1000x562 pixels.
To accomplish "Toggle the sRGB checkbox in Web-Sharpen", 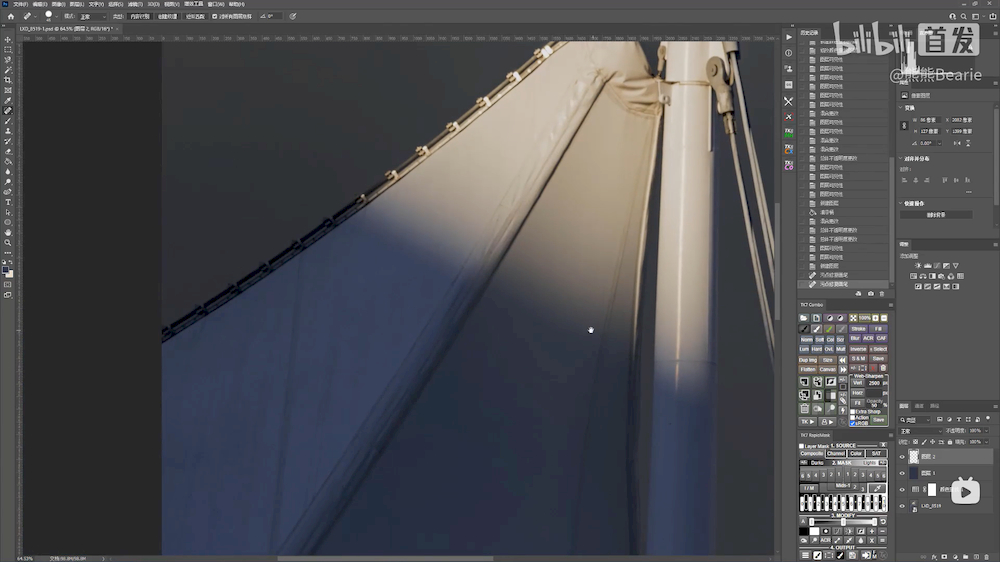I will tap(852, 423).
